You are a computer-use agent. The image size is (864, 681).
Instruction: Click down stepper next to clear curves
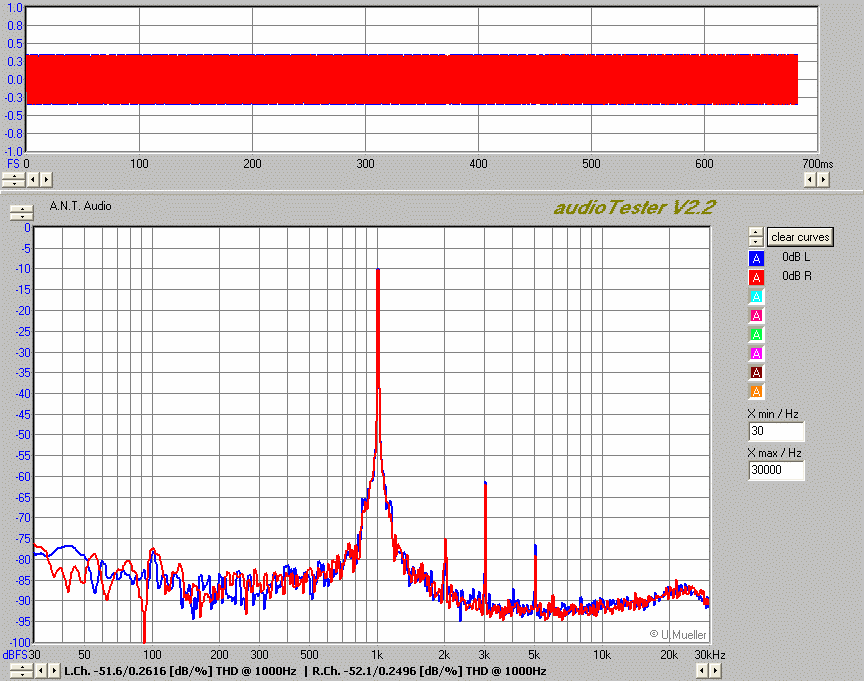[x=756, y=241]
